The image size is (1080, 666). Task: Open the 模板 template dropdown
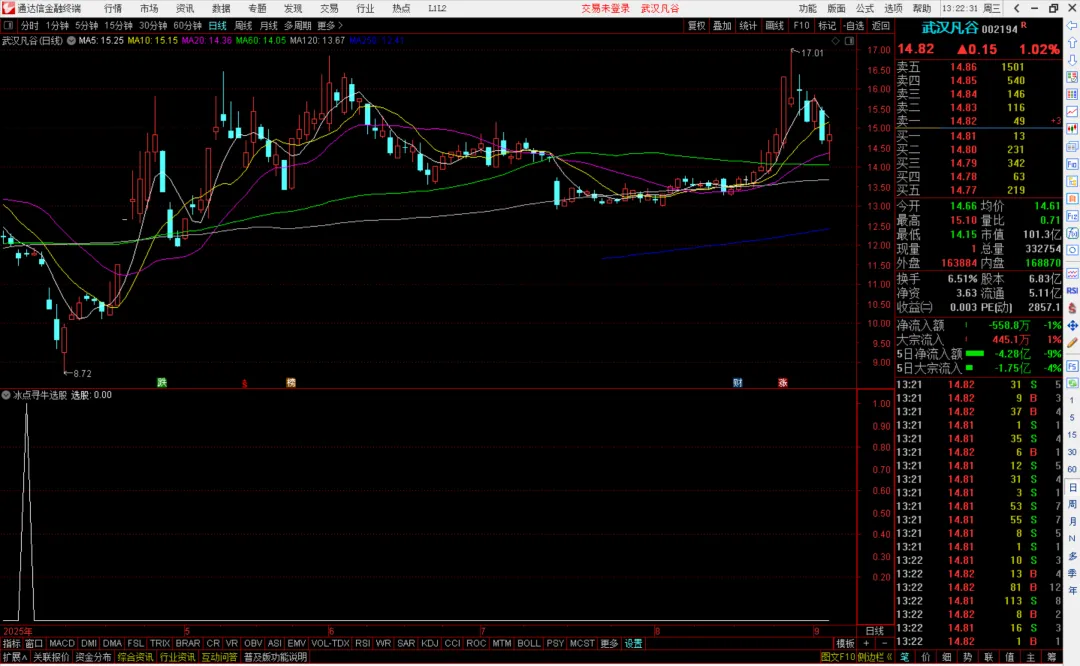click(x=844, y=644)
